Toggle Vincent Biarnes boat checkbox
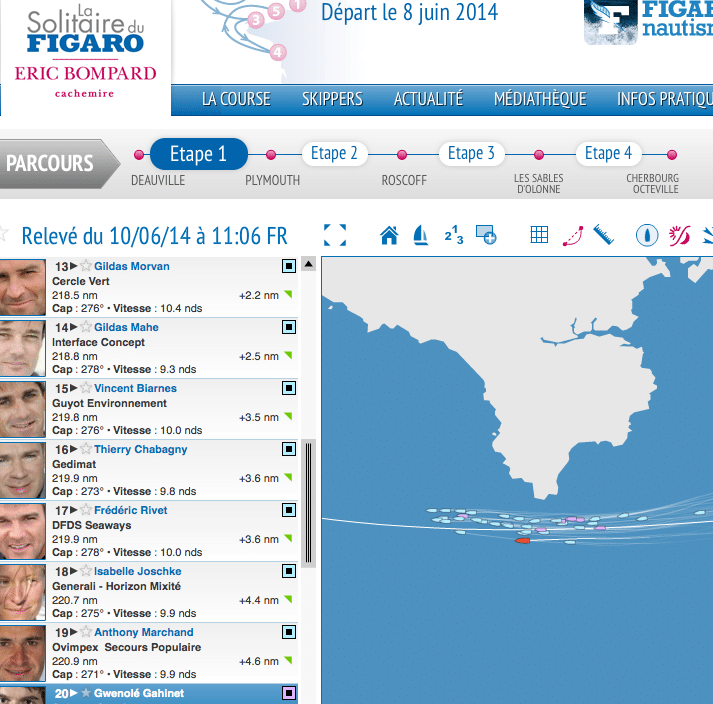Image resolution: width=713 pixels, height=704 pixels. pos(289,388)
